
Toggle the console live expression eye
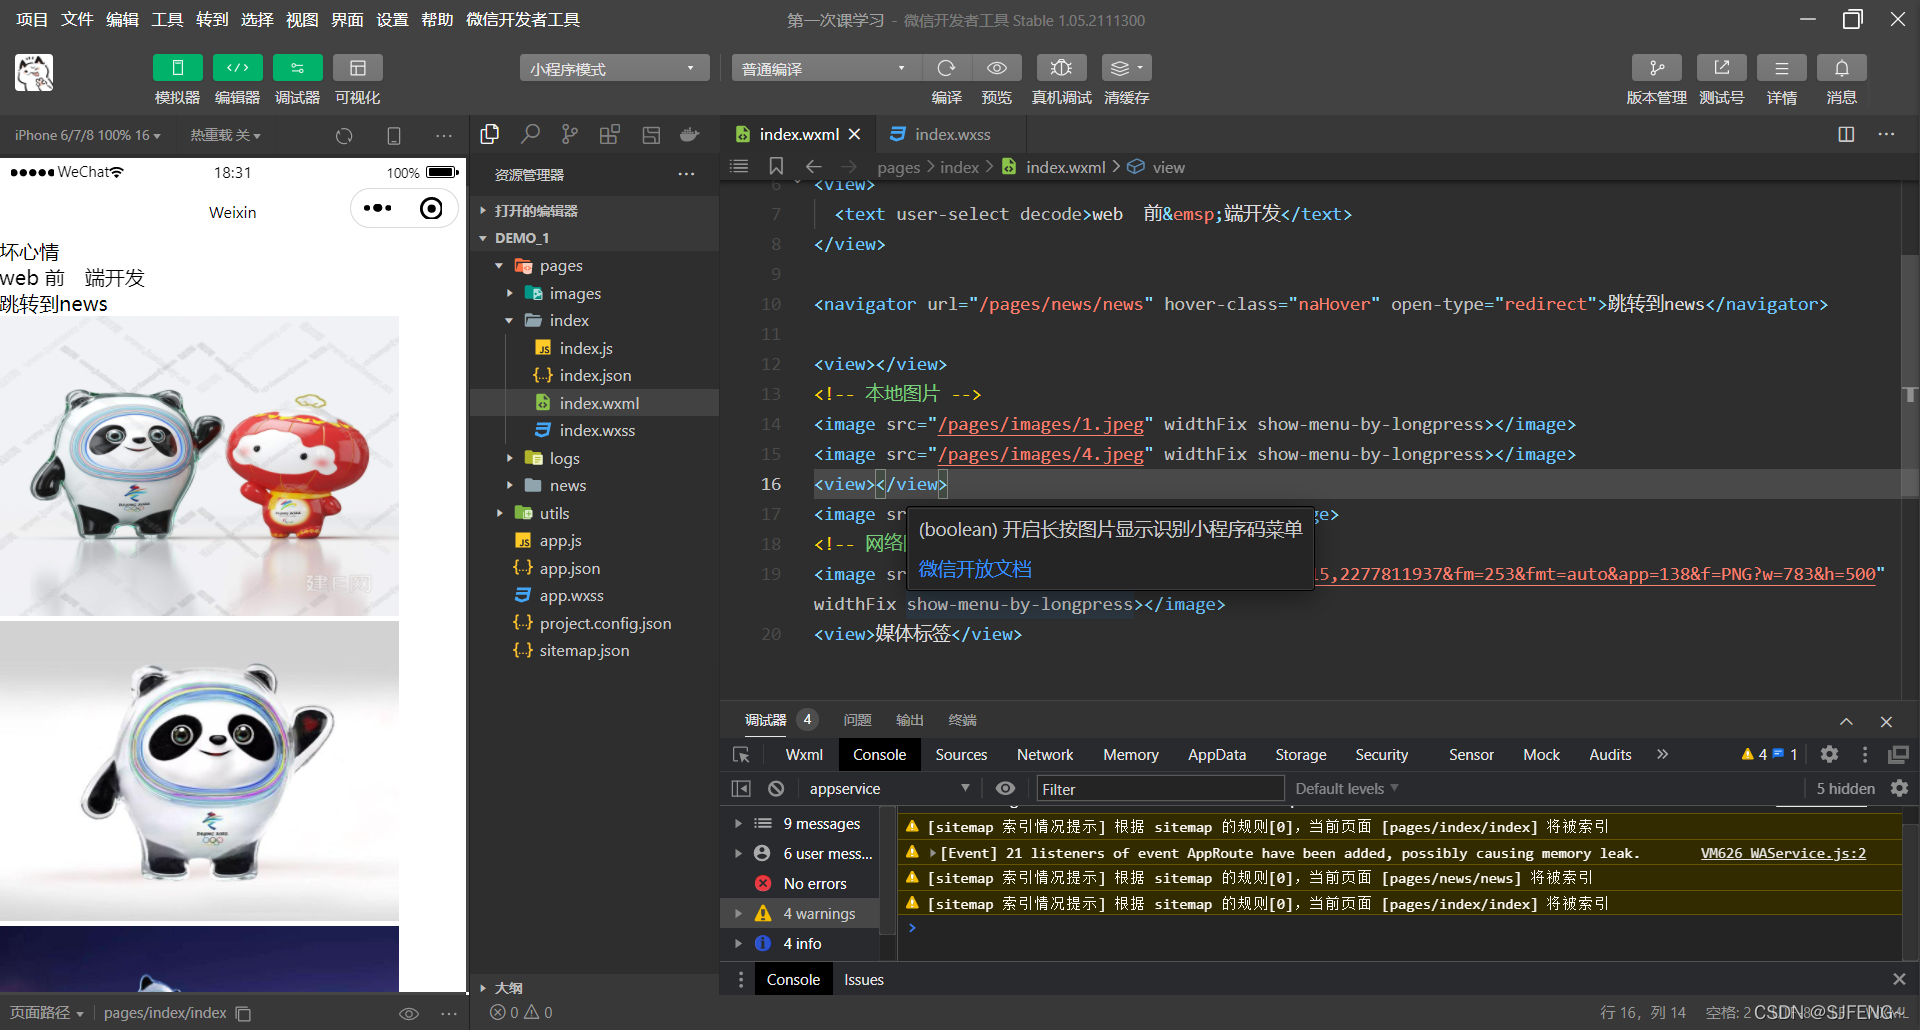click(x=1005, y=789)
